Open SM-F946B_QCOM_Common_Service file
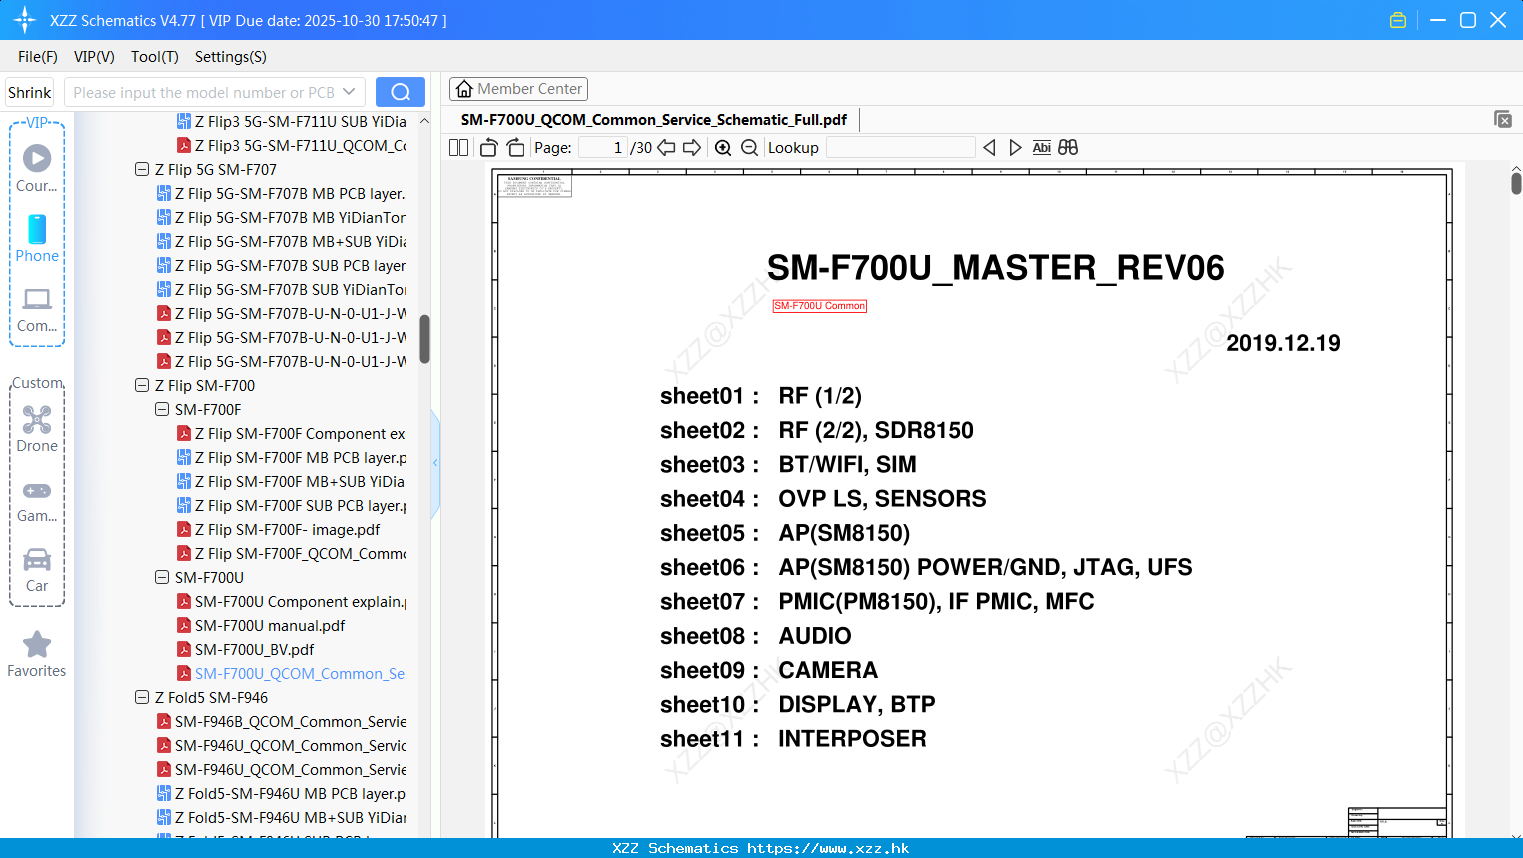The image size is (1523, 858). (282, 721)
